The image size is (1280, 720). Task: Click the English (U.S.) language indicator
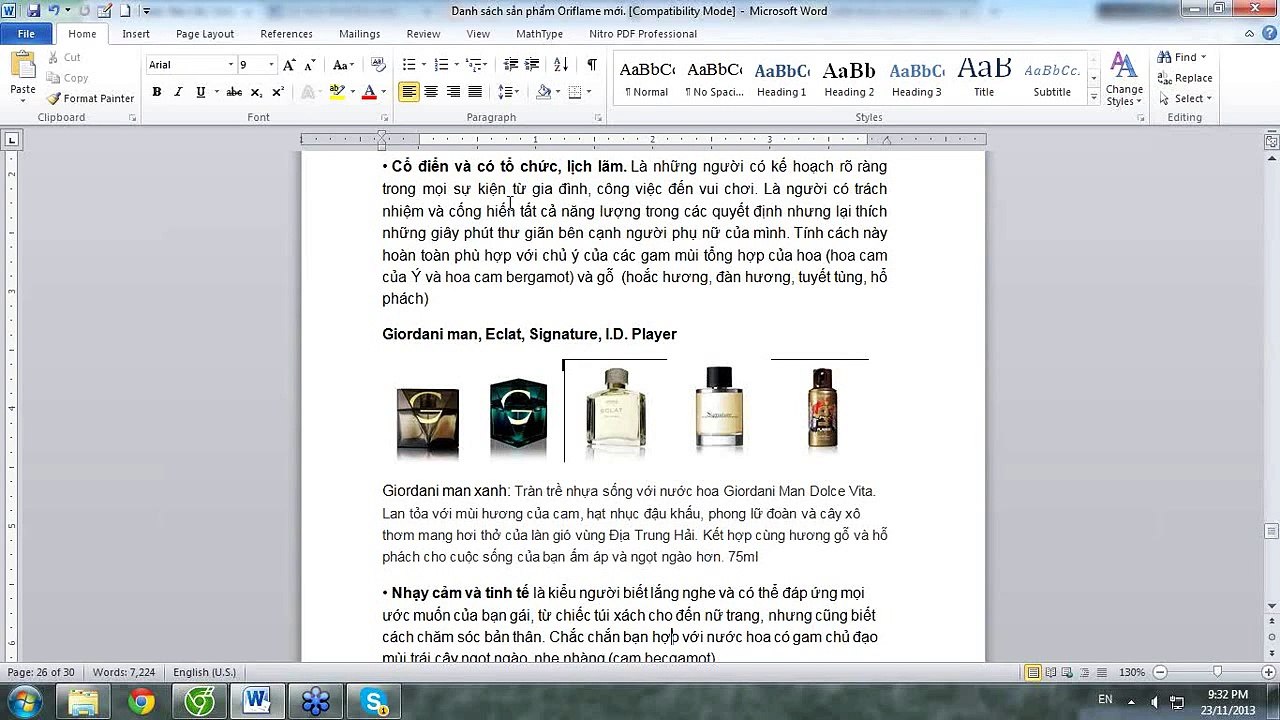[x=204, y=672]
